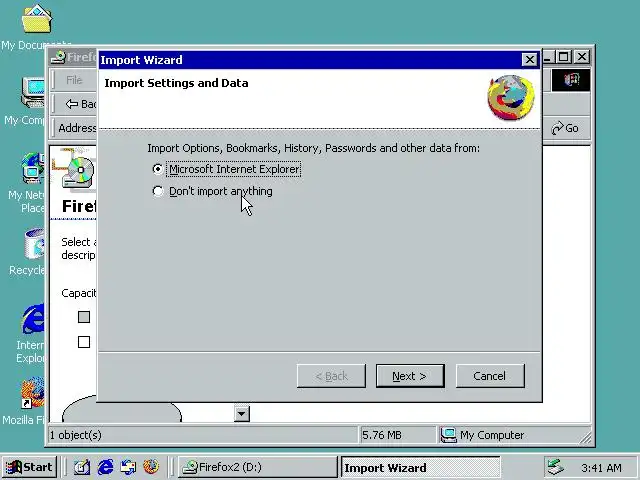Click Import Settings and Data heading
640x480 pixels.
176,83
